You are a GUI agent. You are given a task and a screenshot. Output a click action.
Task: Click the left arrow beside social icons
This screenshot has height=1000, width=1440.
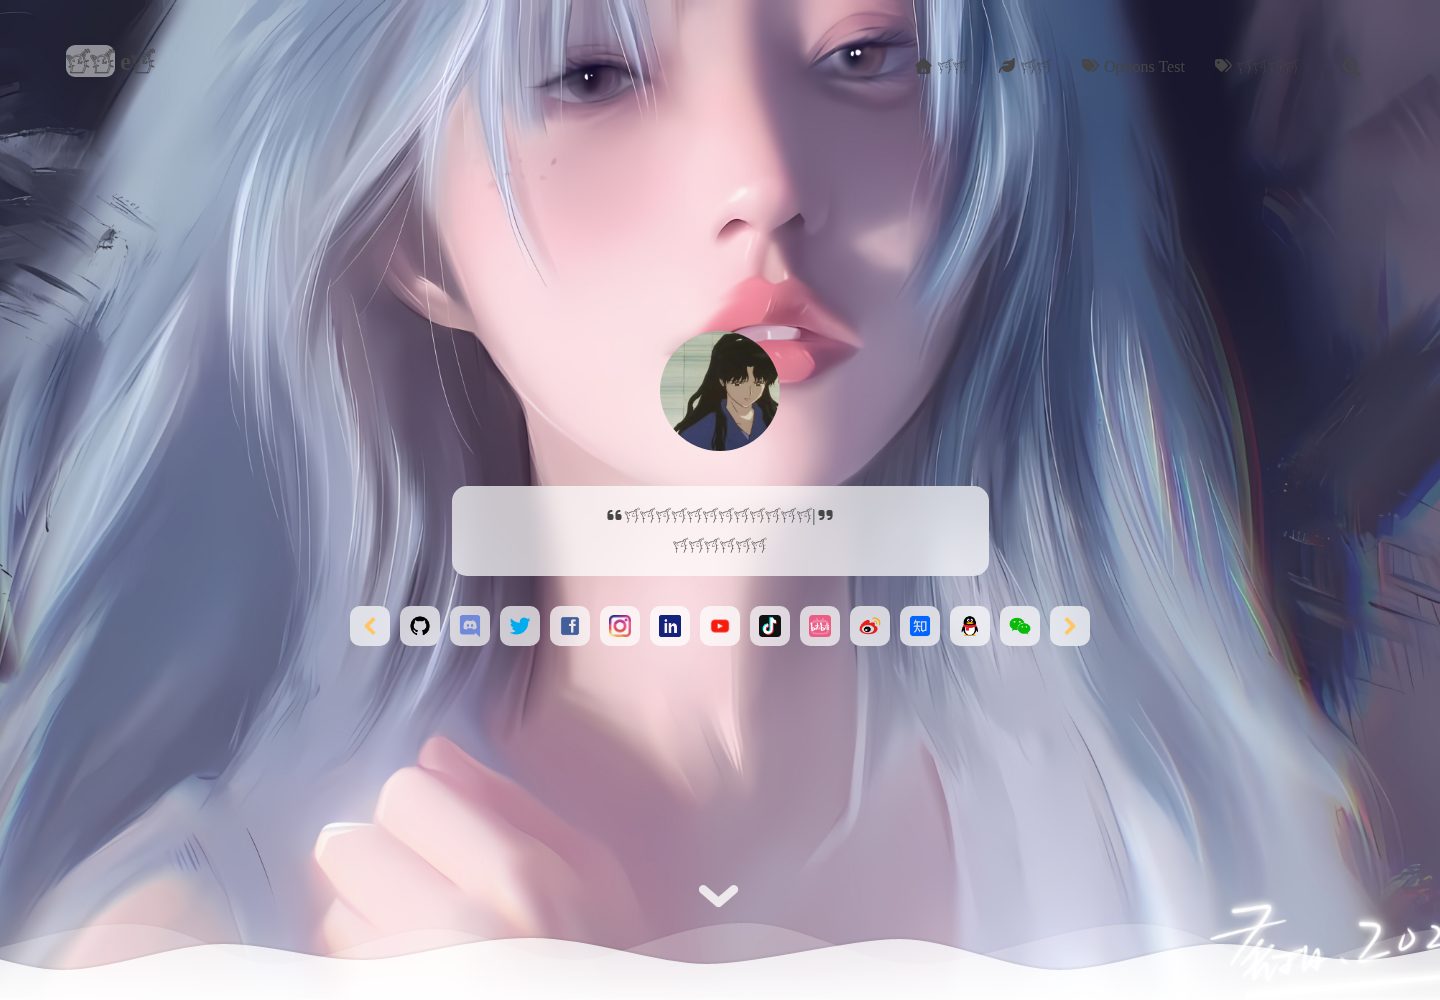click(x=370, y=626)
